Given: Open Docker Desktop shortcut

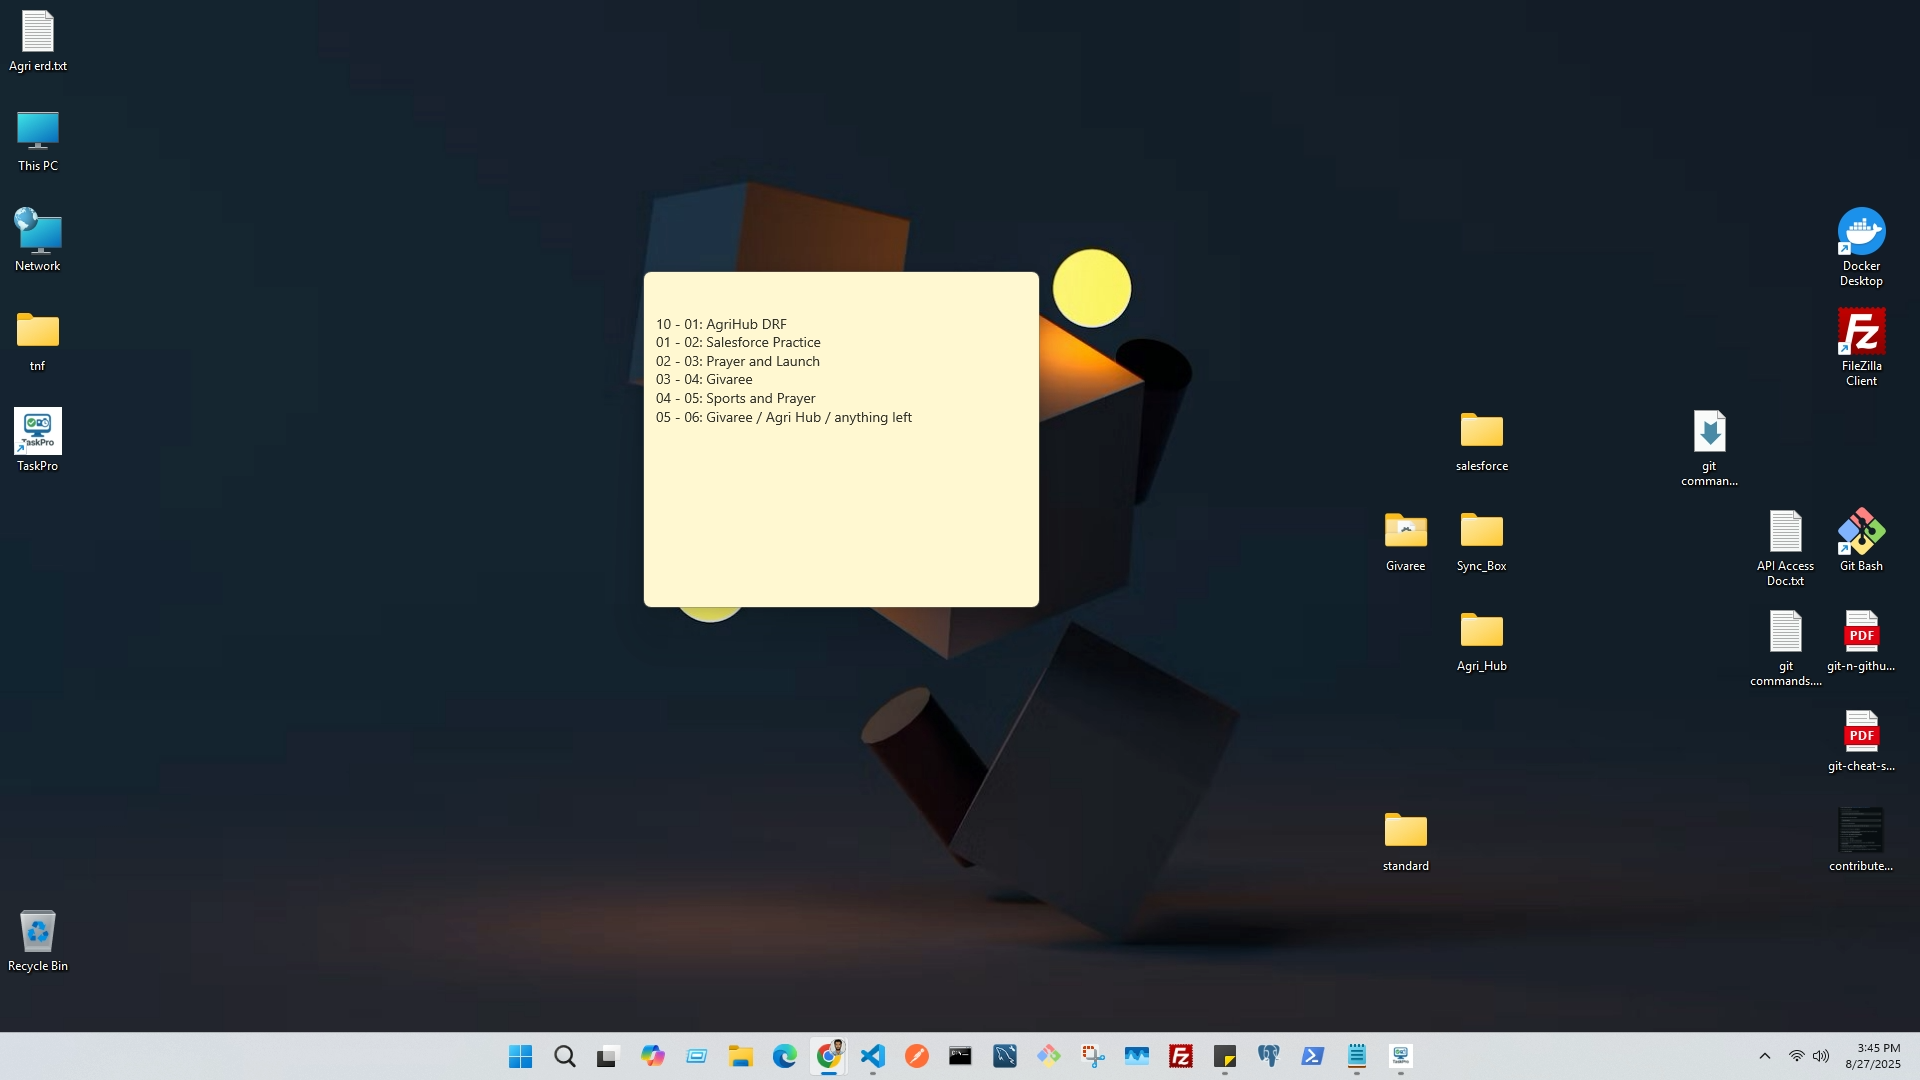Looking at the screenshot, I should pyautogui.click(x=1861, y=246).
